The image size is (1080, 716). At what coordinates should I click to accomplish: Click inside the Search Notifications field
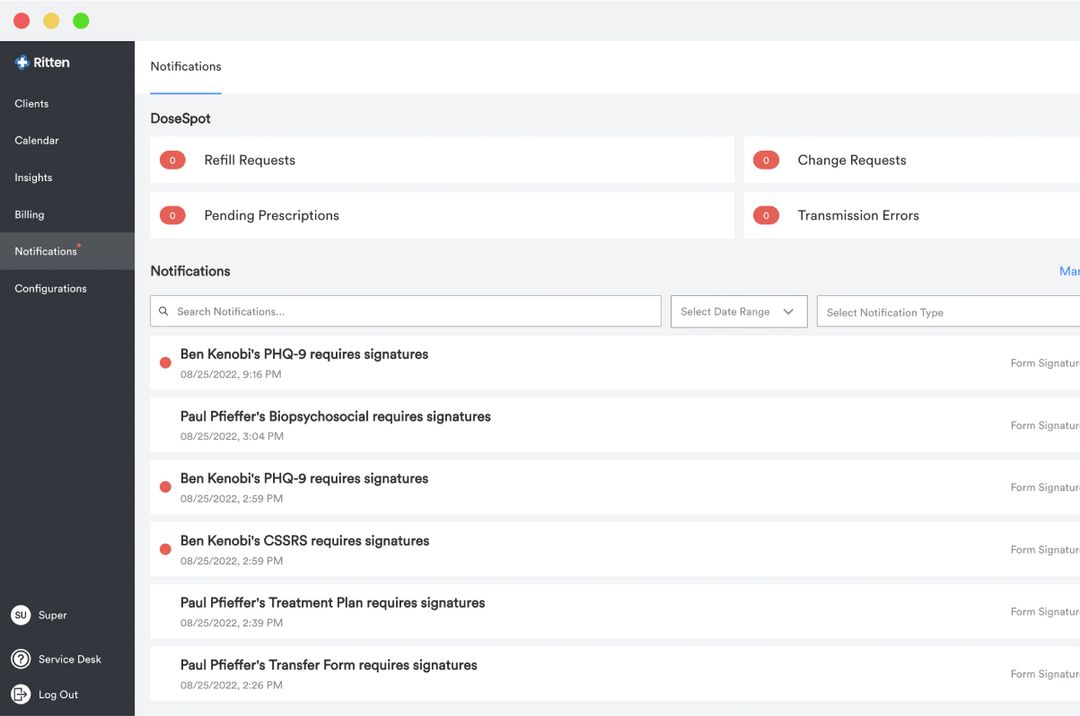[x=400, y=311]
